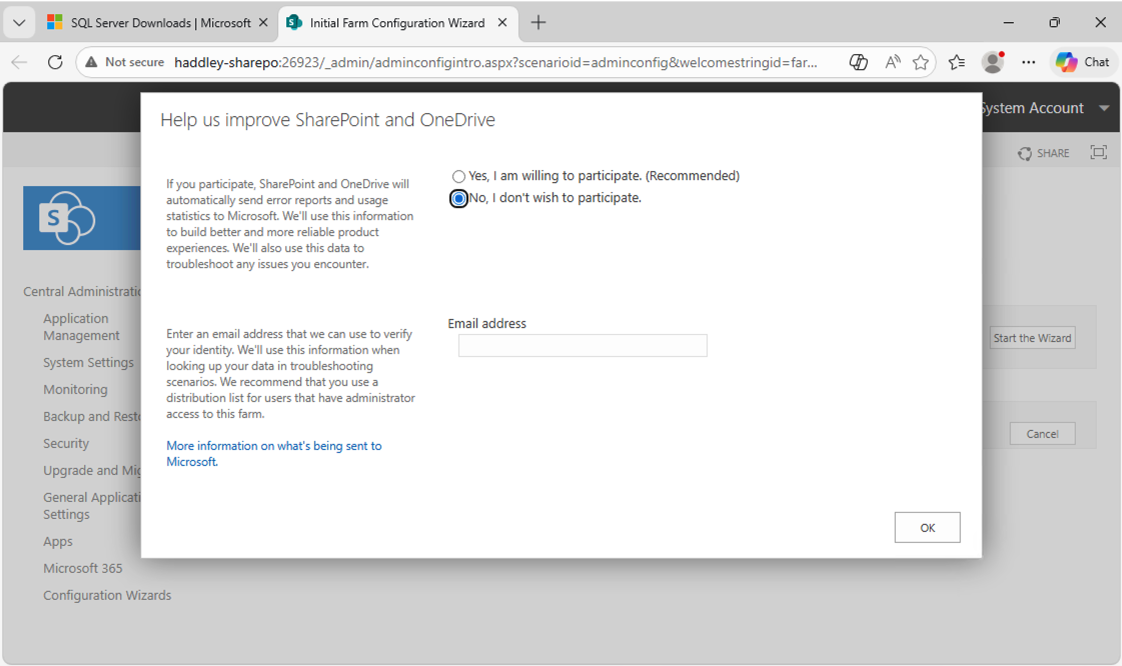Click the Email address input field
This screenshot has width=1122, height=666.
tap(582, 346)
